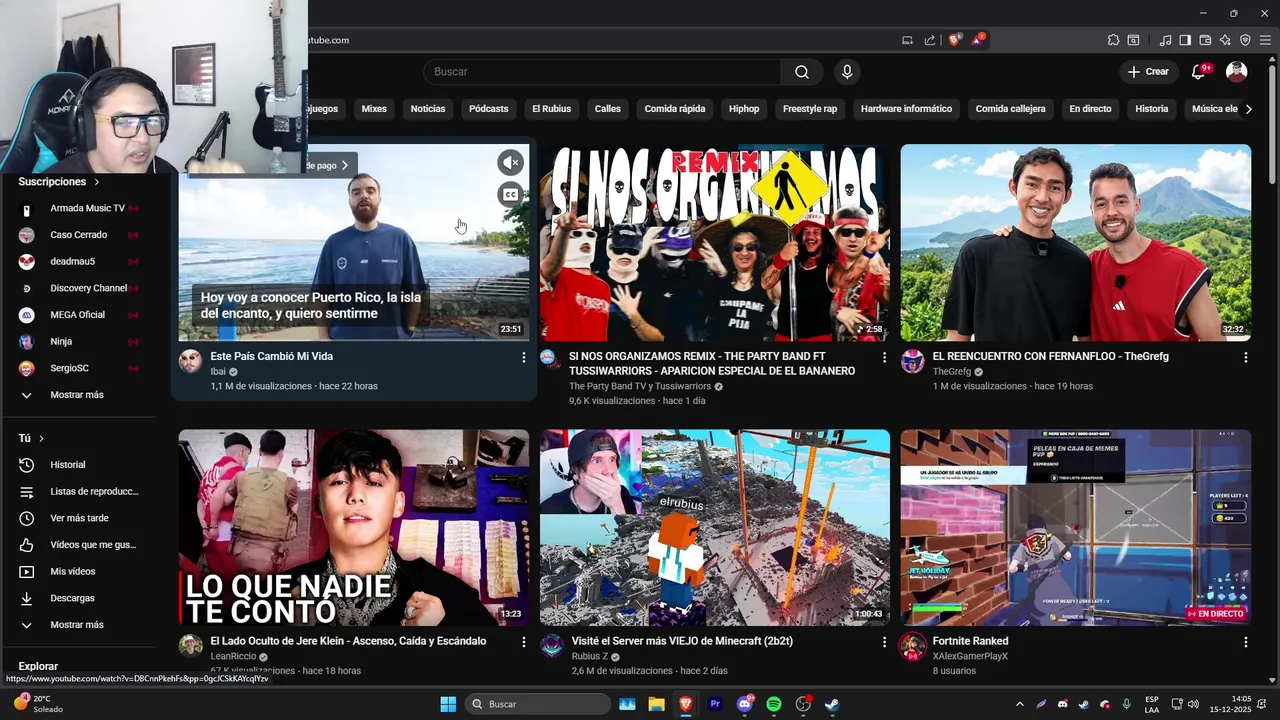1280x720 pixels.
Task: Unmute the Ibai video preview
Action: pos(511,162)
